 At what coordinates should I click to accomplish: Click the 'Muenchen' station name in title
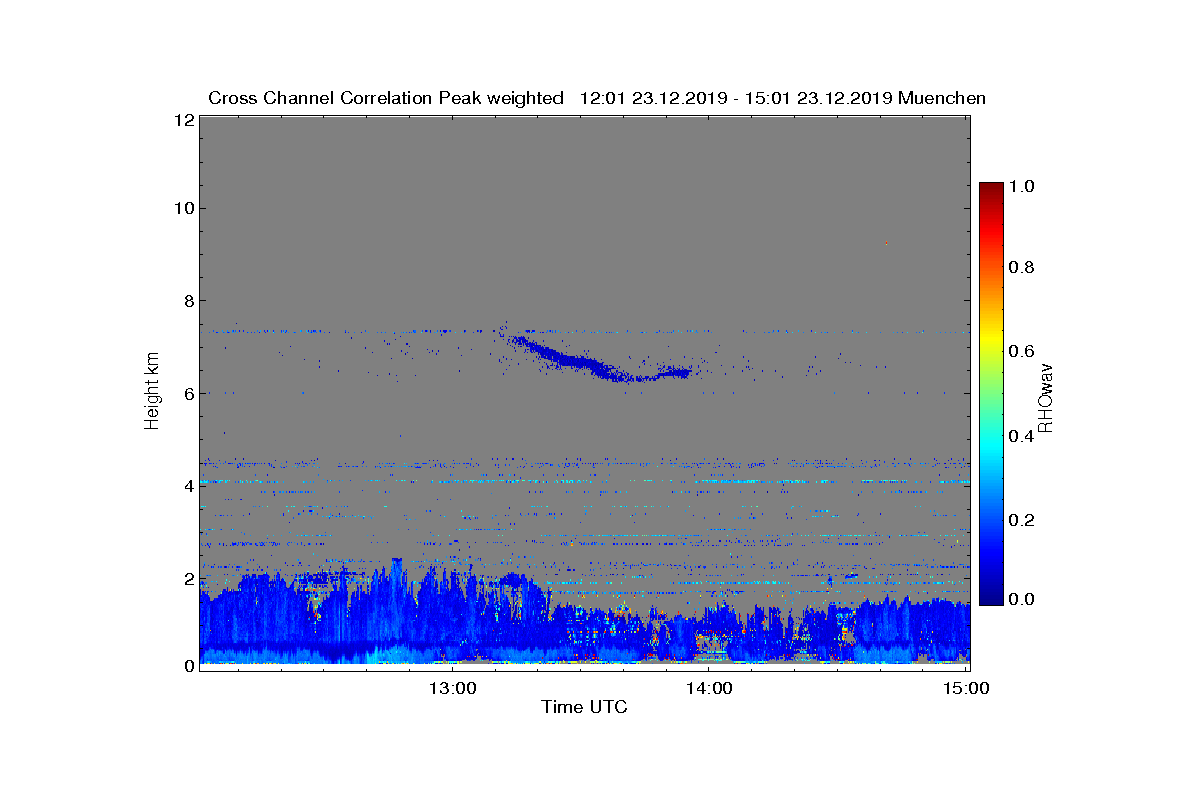[942, 98]
